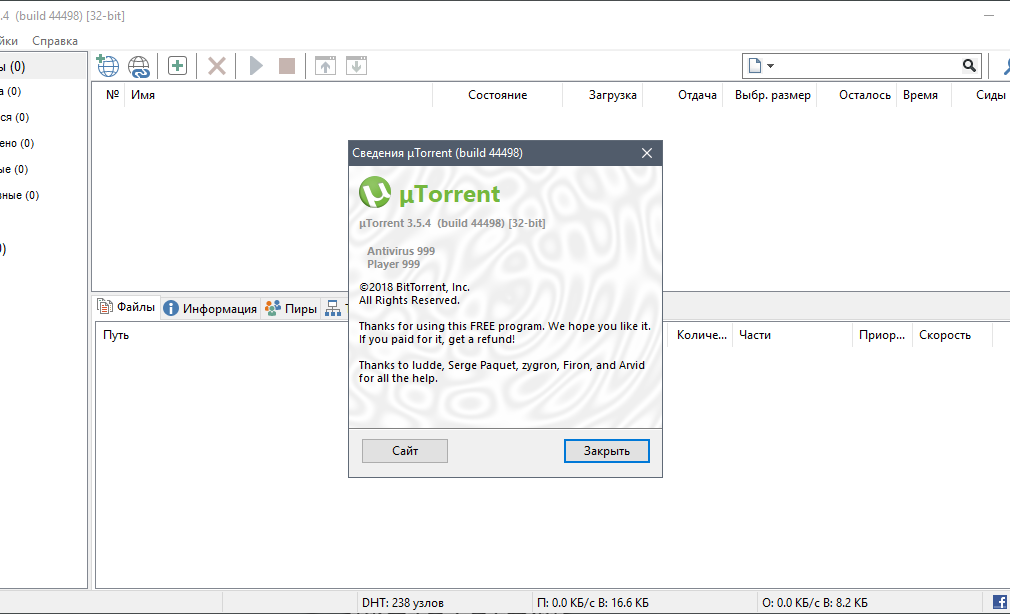Switch to the Информация tab

coord(210,309)
